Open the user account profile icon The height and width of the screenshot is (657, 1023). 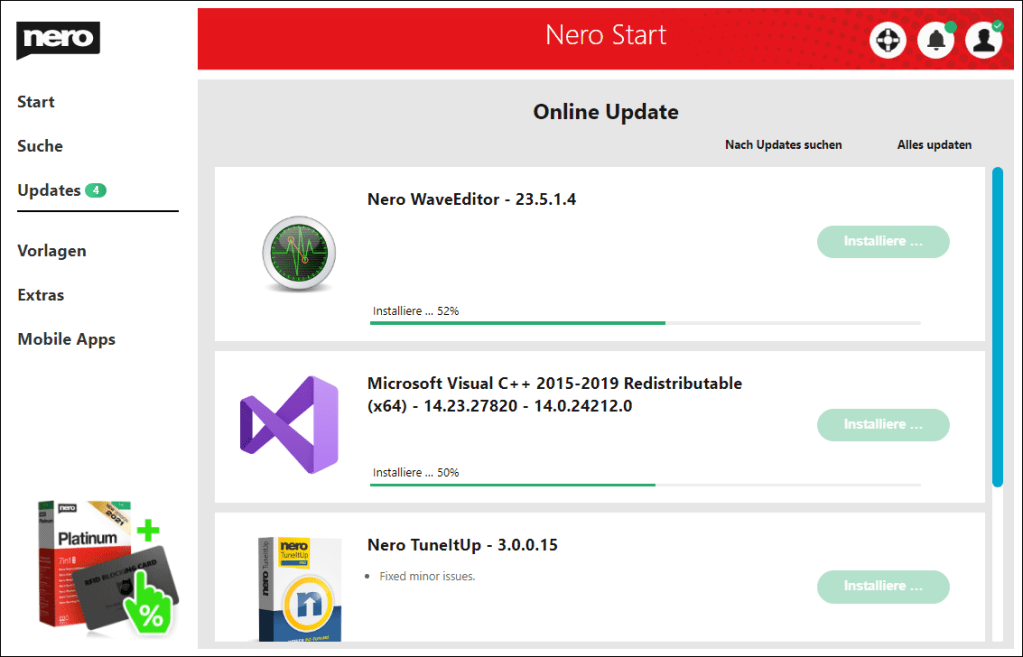point(983,40)
